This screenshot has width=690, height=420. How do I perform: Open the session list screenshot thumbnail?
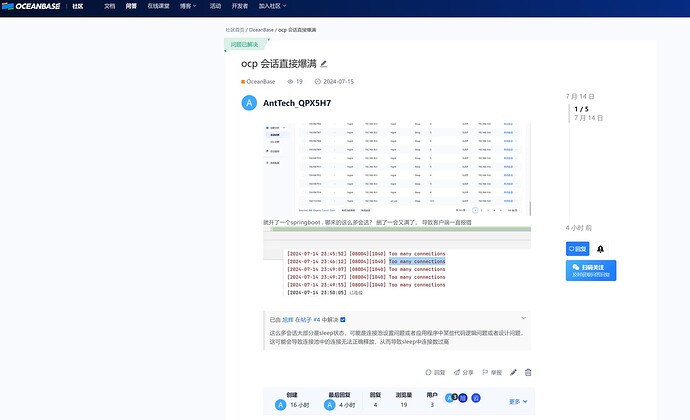[x=397, y=169]
